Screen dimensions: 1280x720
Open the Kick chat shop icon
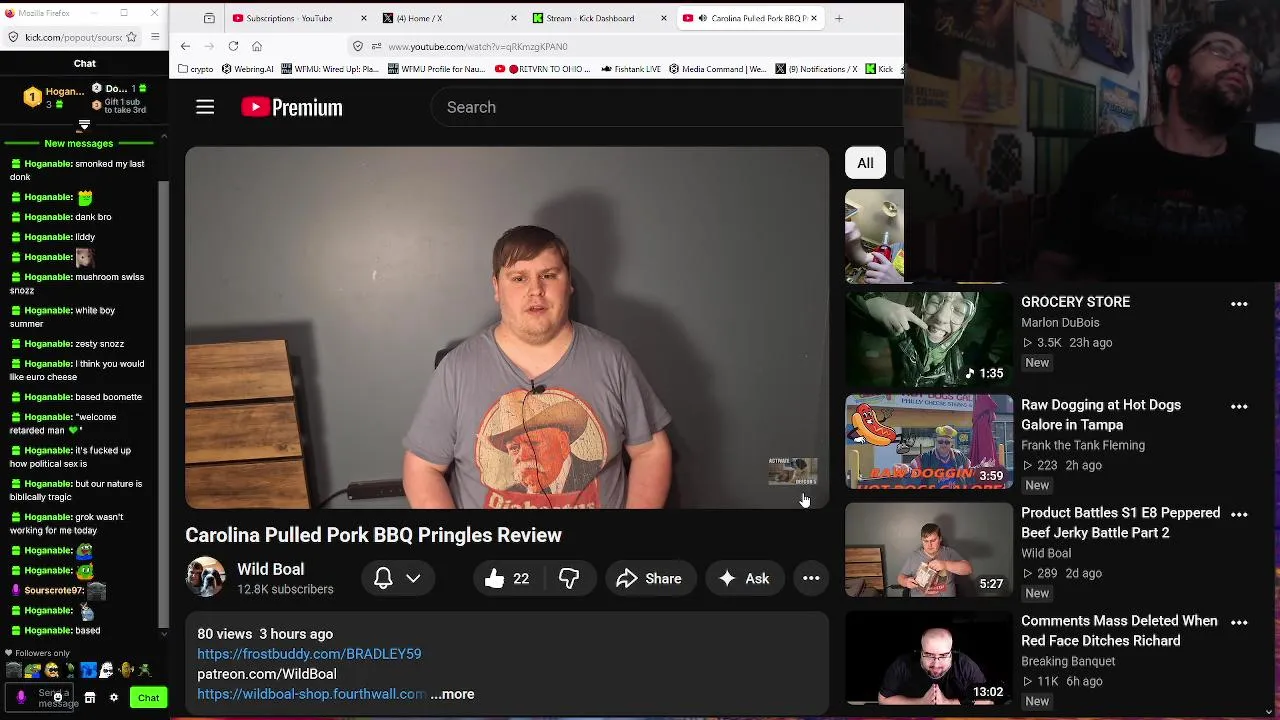[90, 698]
